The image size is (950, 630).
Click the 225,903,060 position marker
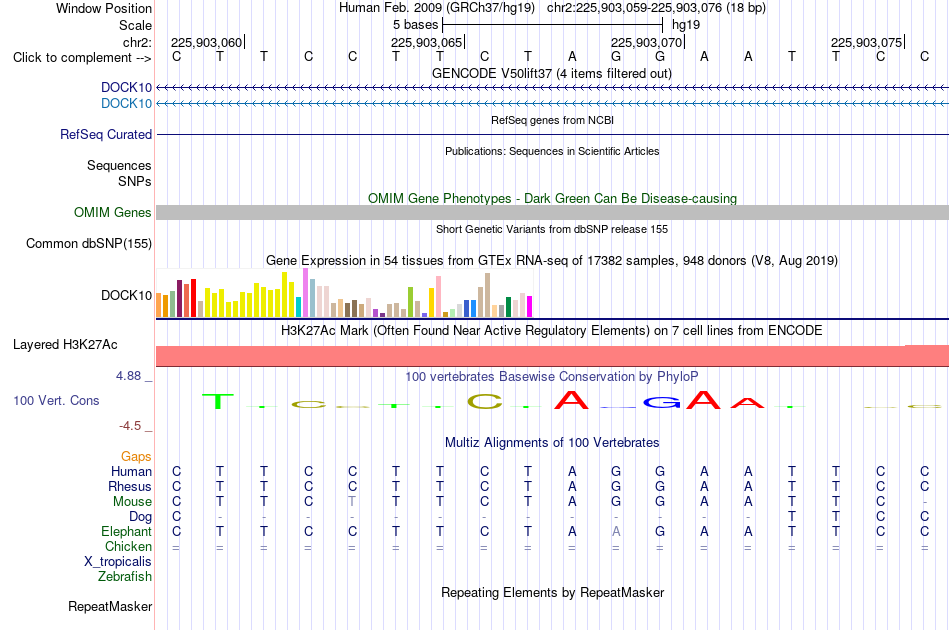207,42
